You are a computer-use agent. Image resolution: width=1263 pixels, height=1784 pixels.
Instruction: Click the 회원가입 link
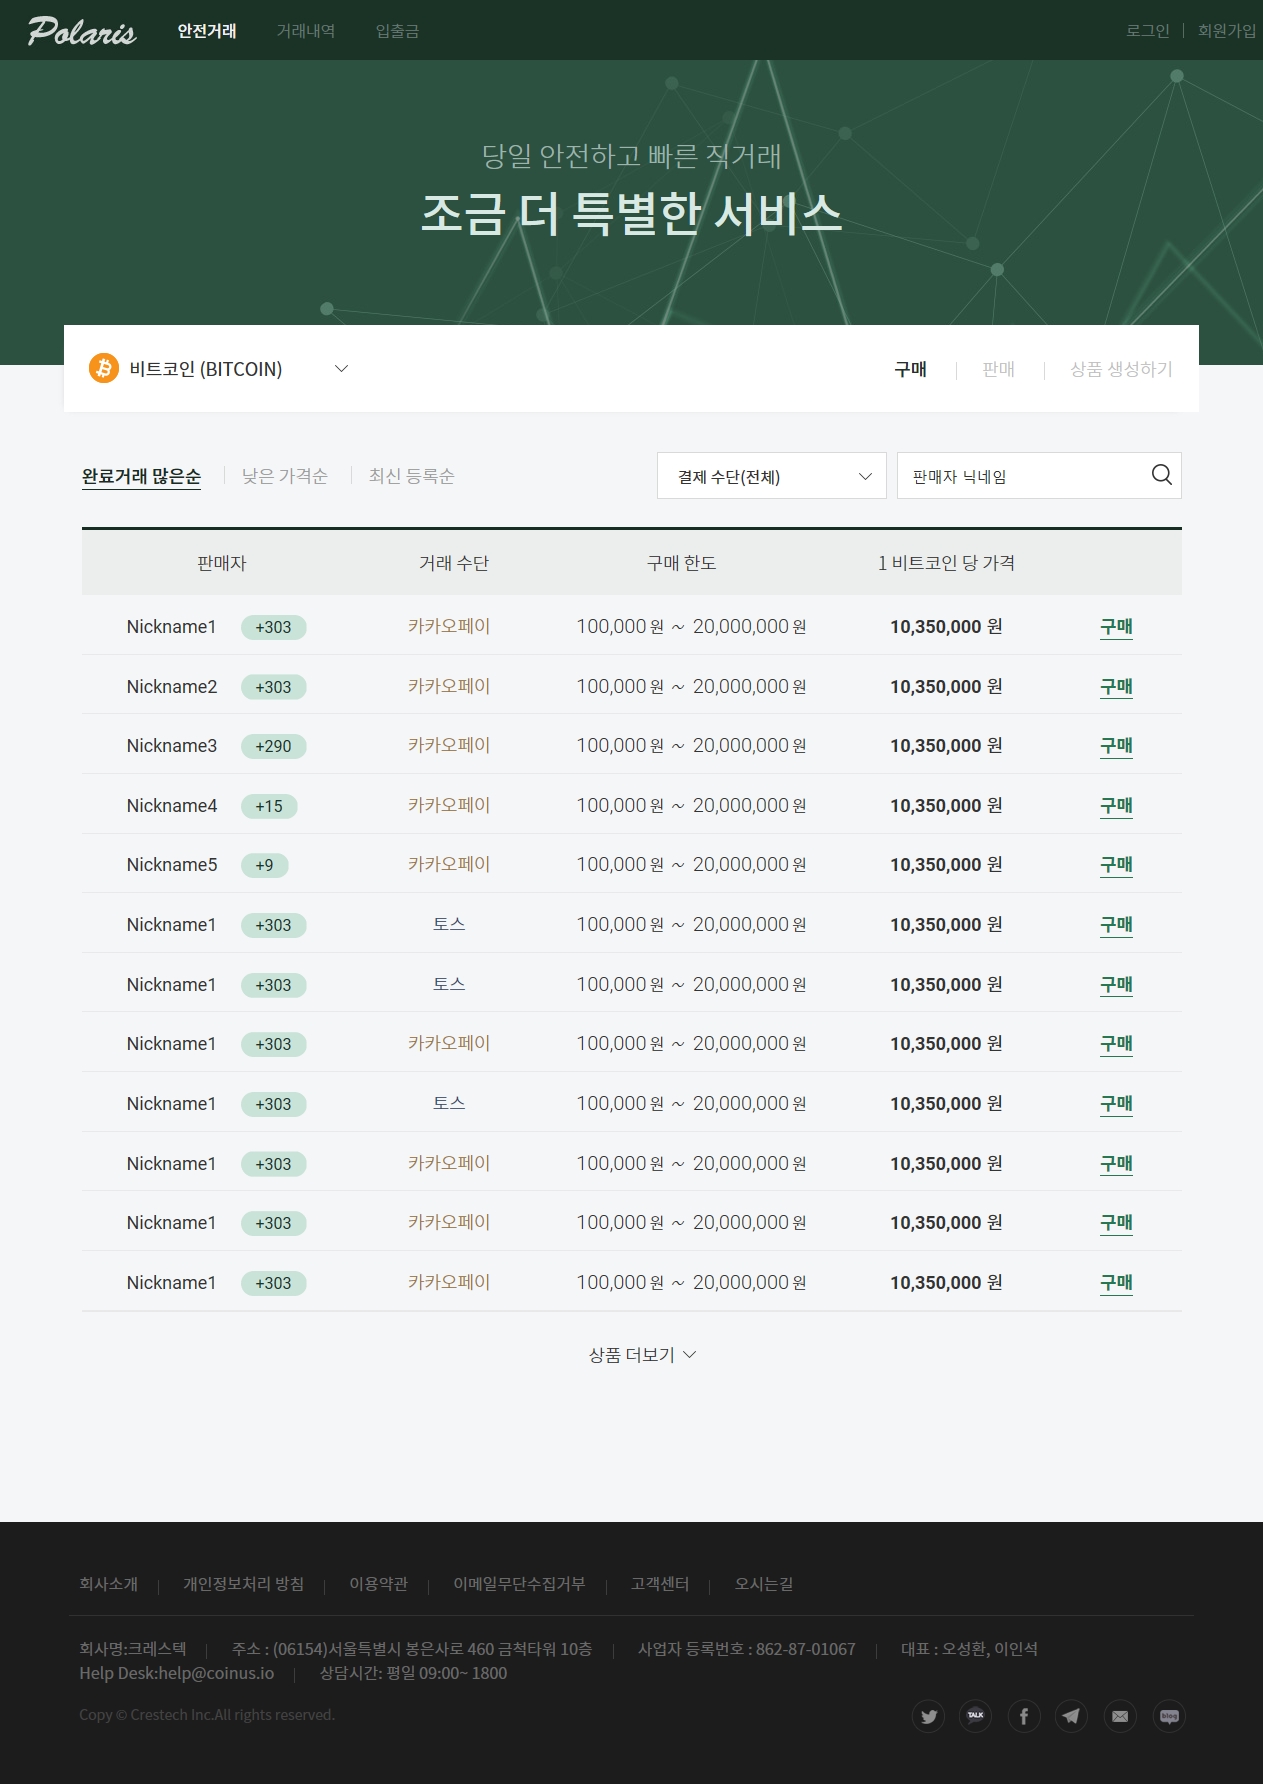(1226, 31)
